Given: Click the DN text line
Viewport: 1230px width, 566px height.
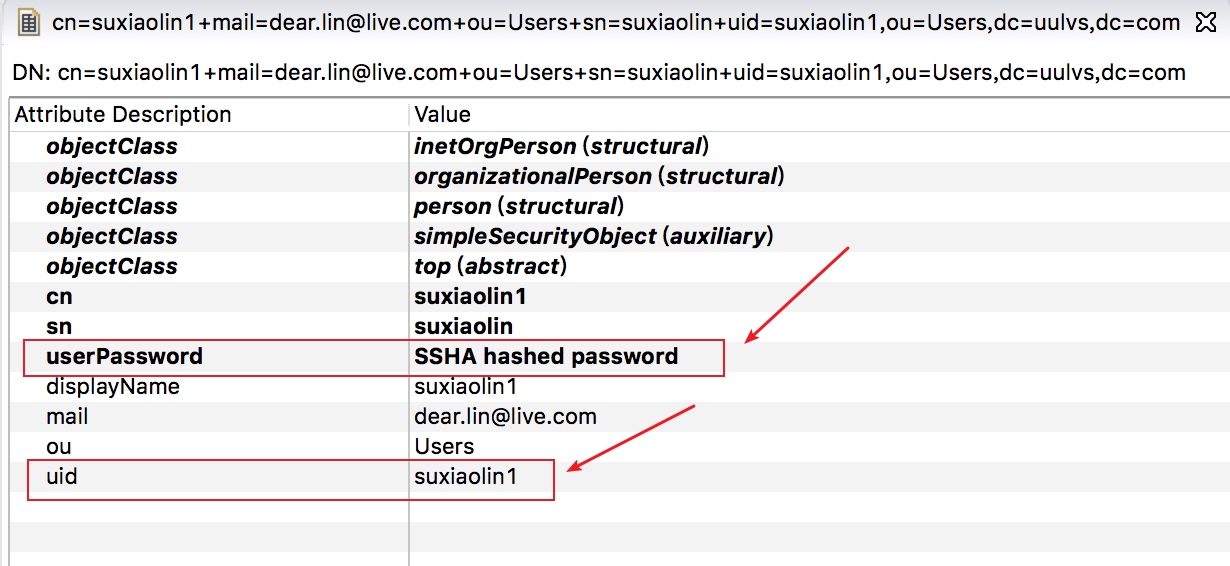Looking at the screenshot, I should pyautogui.click(x=599, y=72).
